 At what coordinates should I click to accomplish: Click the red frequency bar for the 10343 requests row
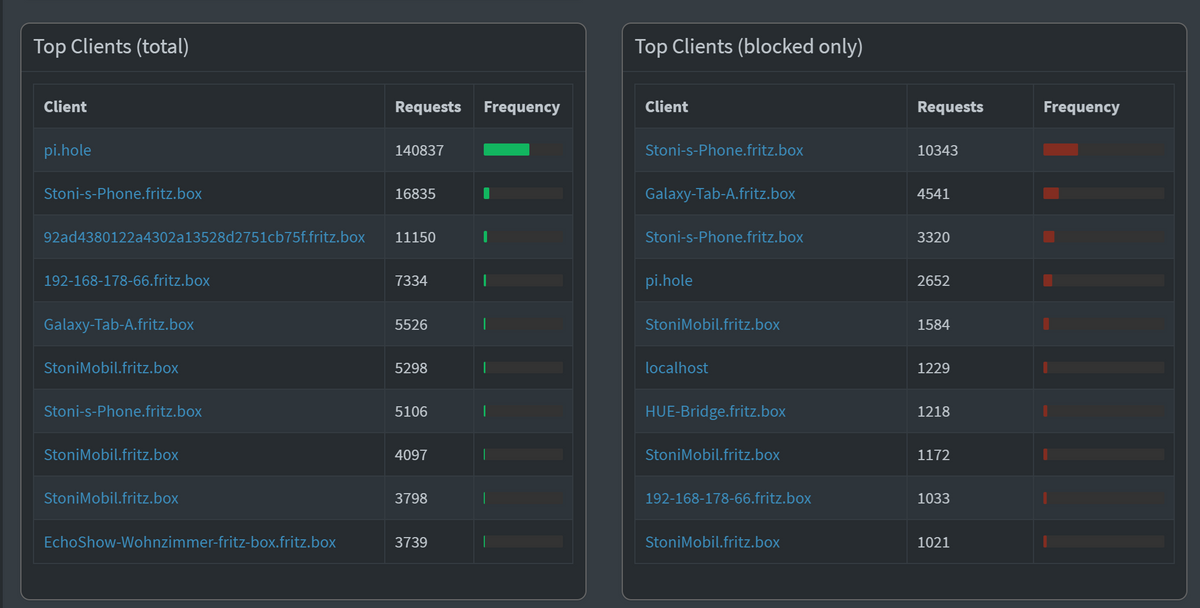click(1060, 150)
